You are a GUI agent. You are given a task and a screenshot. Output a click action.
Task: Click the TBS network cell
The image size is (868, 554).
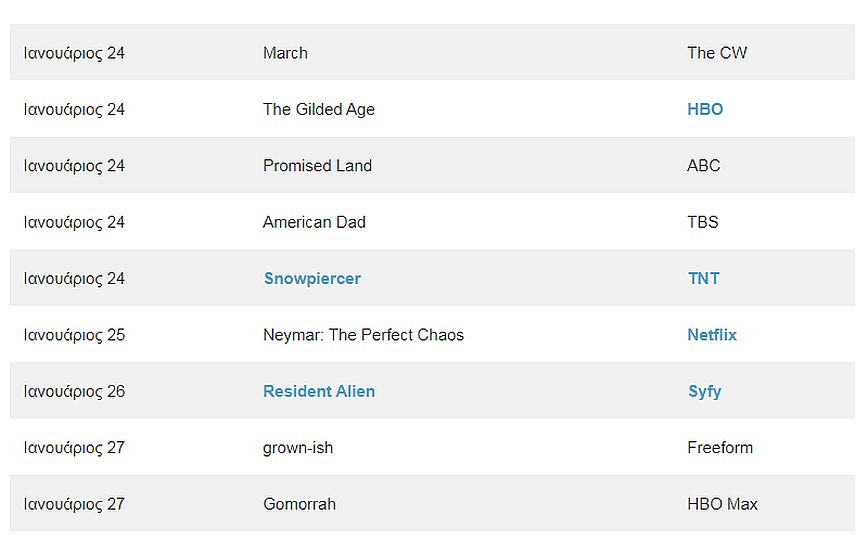click(702, 222)
